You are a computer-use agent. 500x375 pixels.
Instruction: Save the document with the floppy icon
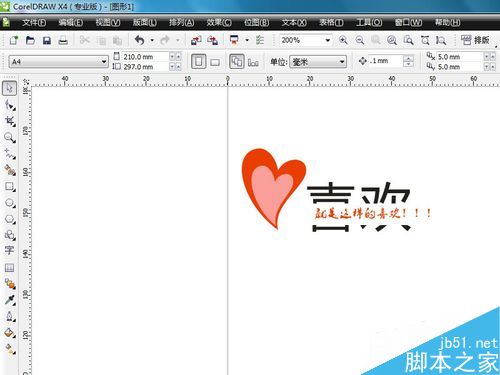[47, 40]
